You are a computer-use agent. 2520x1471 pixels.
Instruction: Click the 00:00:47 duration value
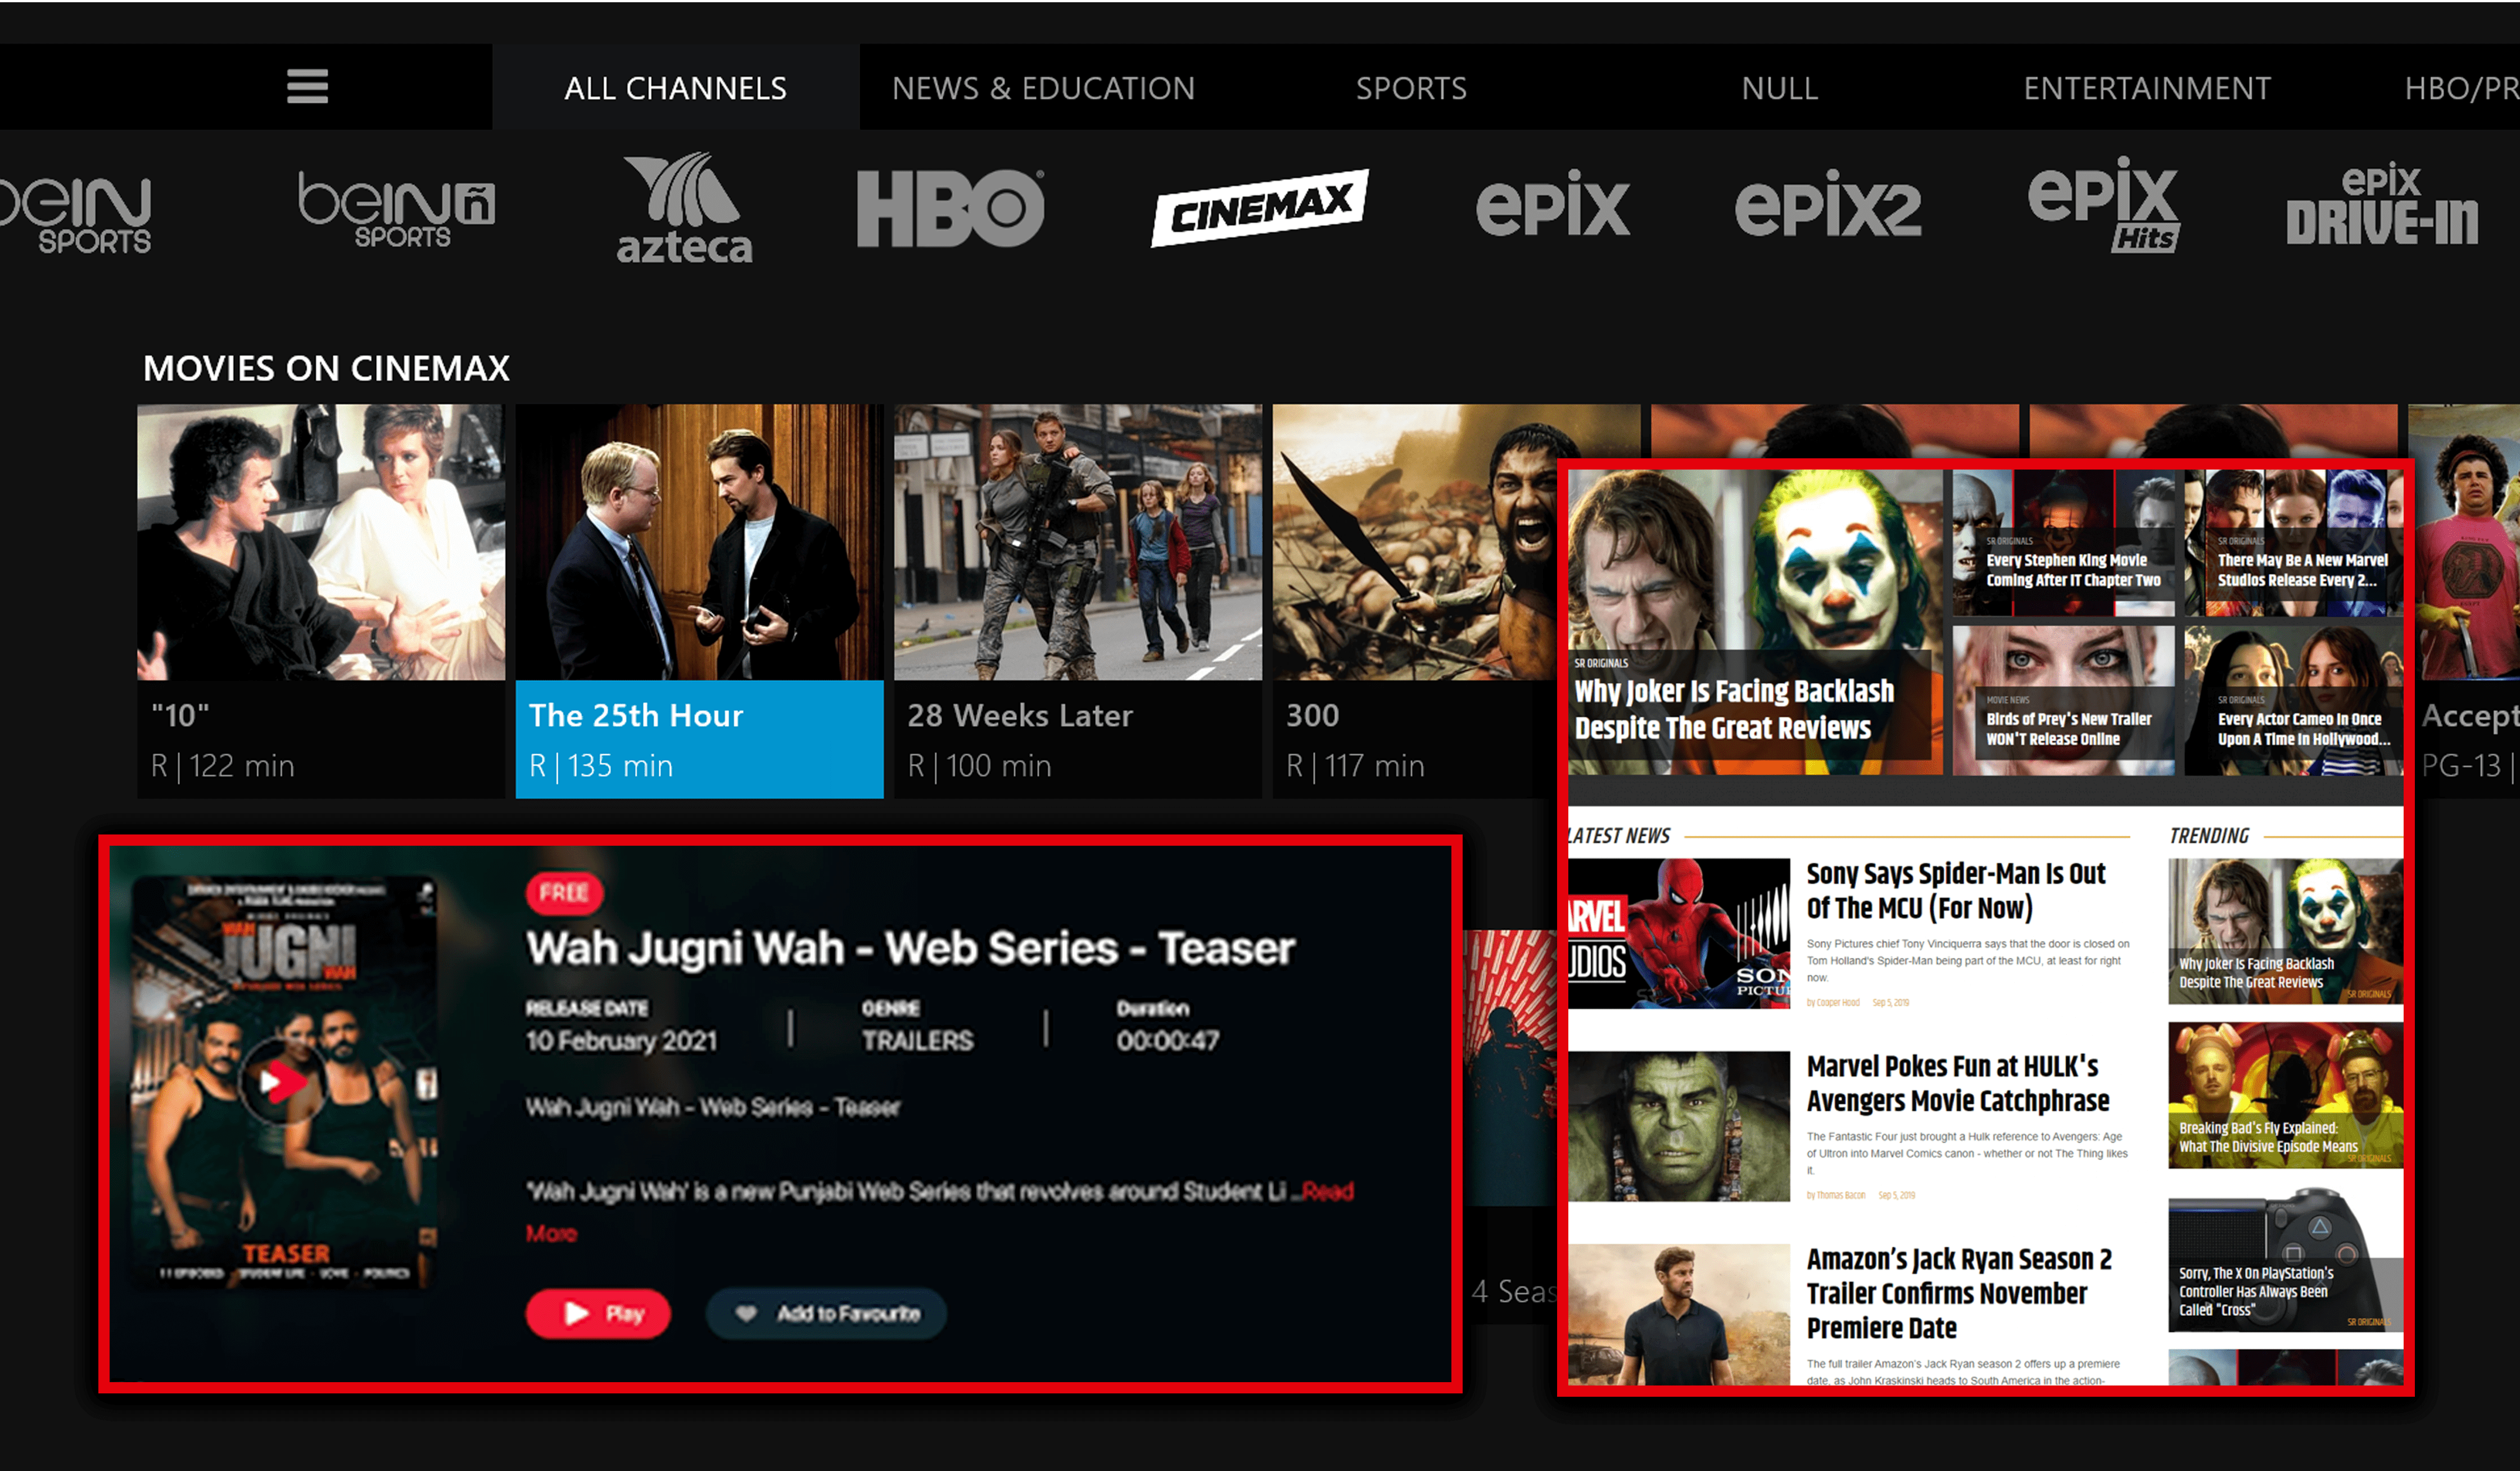point(1168,1041)
